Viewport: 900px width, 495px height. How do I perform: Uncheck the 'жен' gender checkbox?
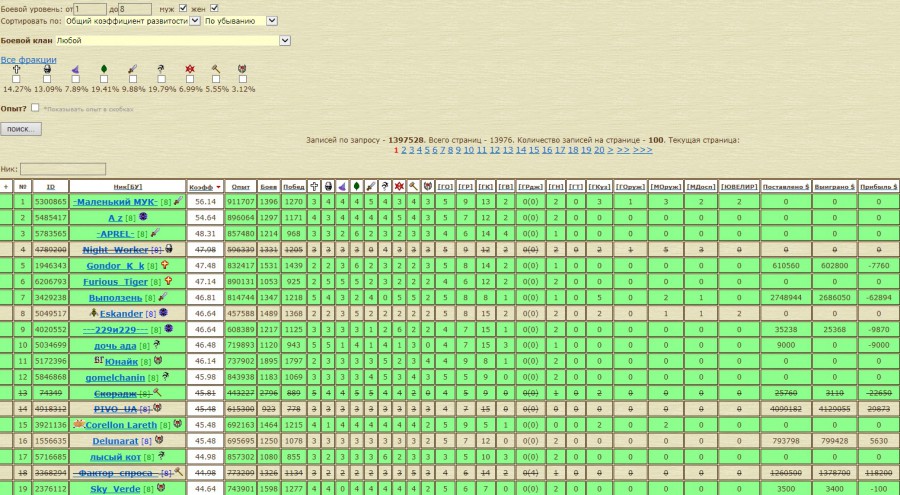215,8
